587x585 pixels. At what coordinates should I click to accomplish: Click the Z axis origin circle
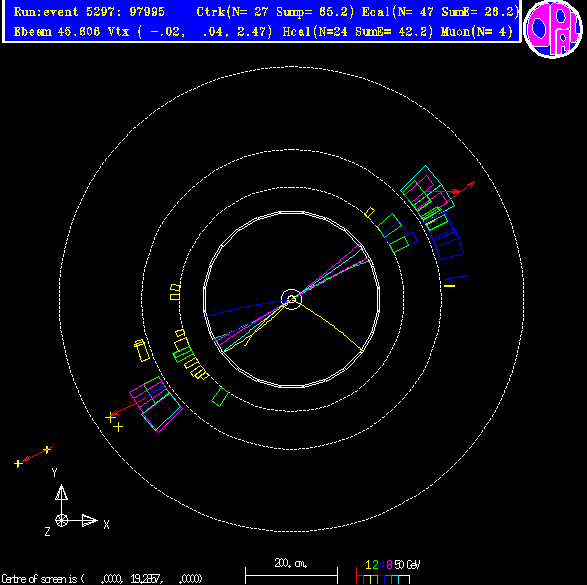tap(61, 520)
